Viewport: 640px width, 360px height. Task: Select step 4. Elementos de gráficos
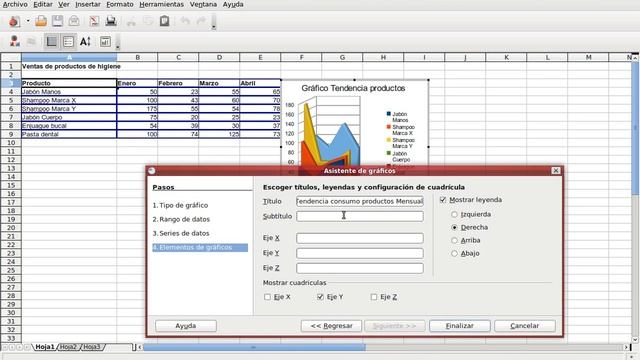coord(200,247)
